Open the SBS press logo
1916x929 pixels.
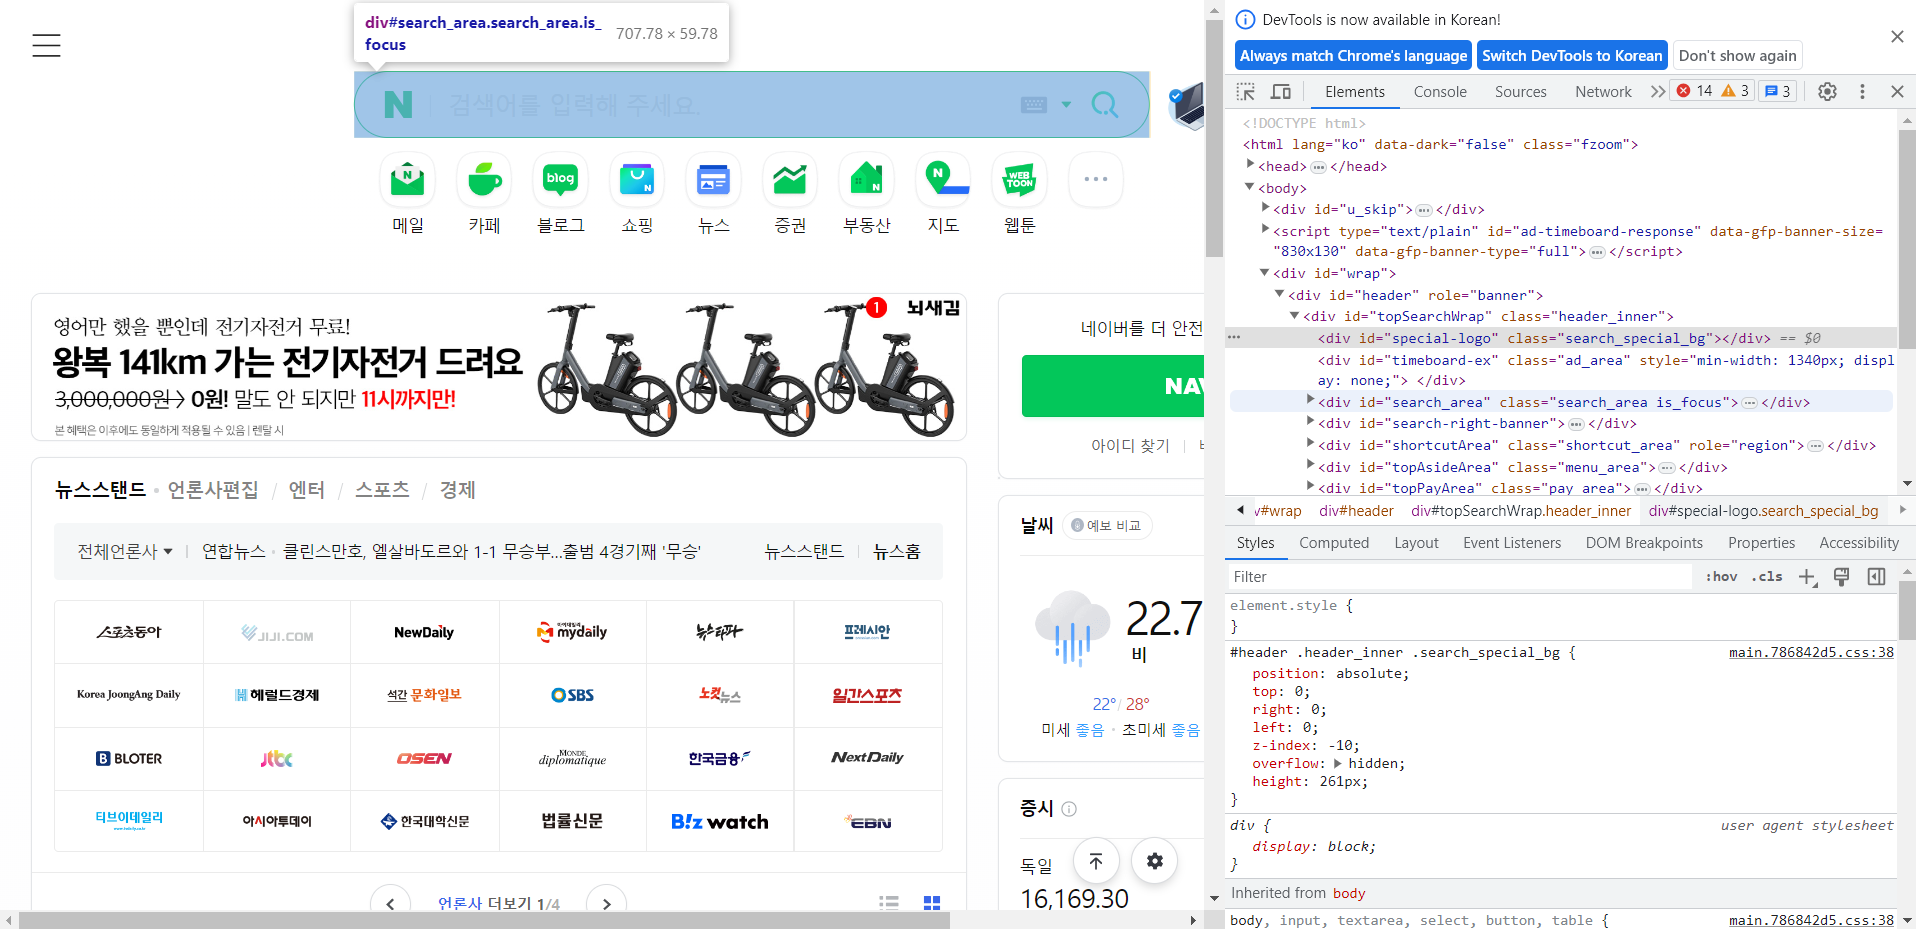pyautogui.click(x=572, y=695)
